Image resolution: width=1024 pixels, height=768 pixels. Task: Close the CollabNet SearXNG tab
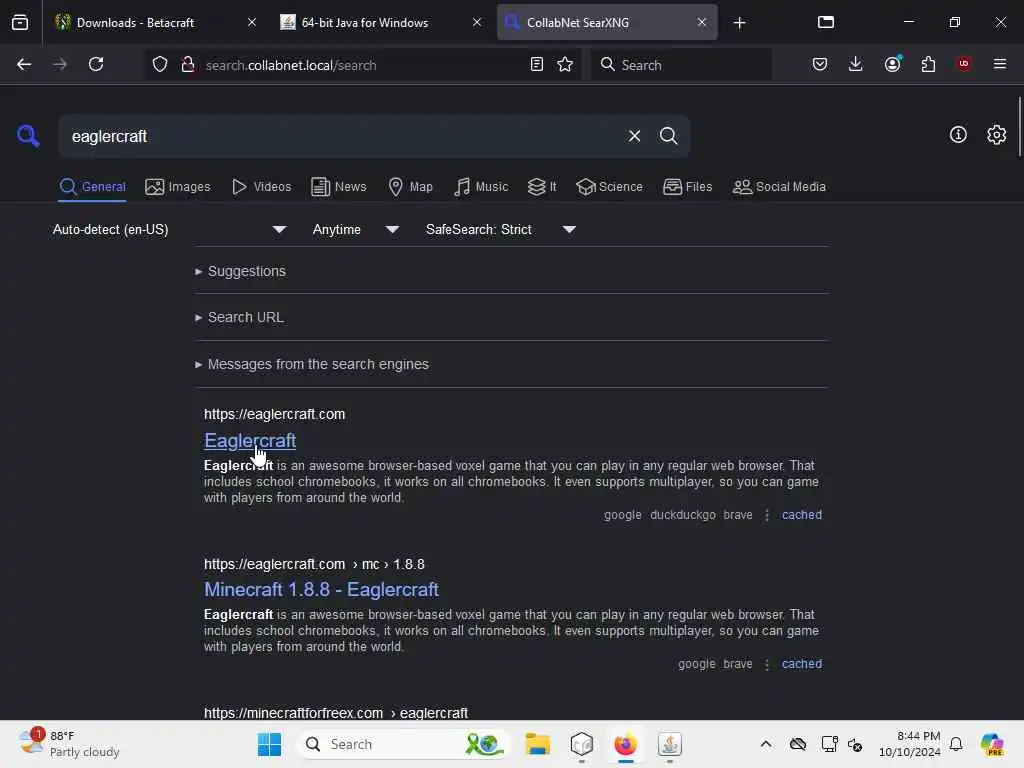702,22
